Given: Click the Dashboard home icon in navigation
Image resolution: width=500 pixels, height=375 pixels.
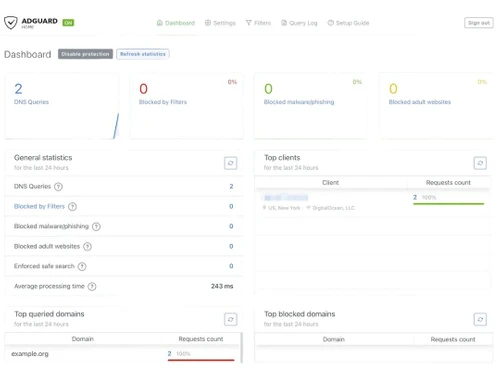Looking at the screenshot, I should click(x=160, y=23).
